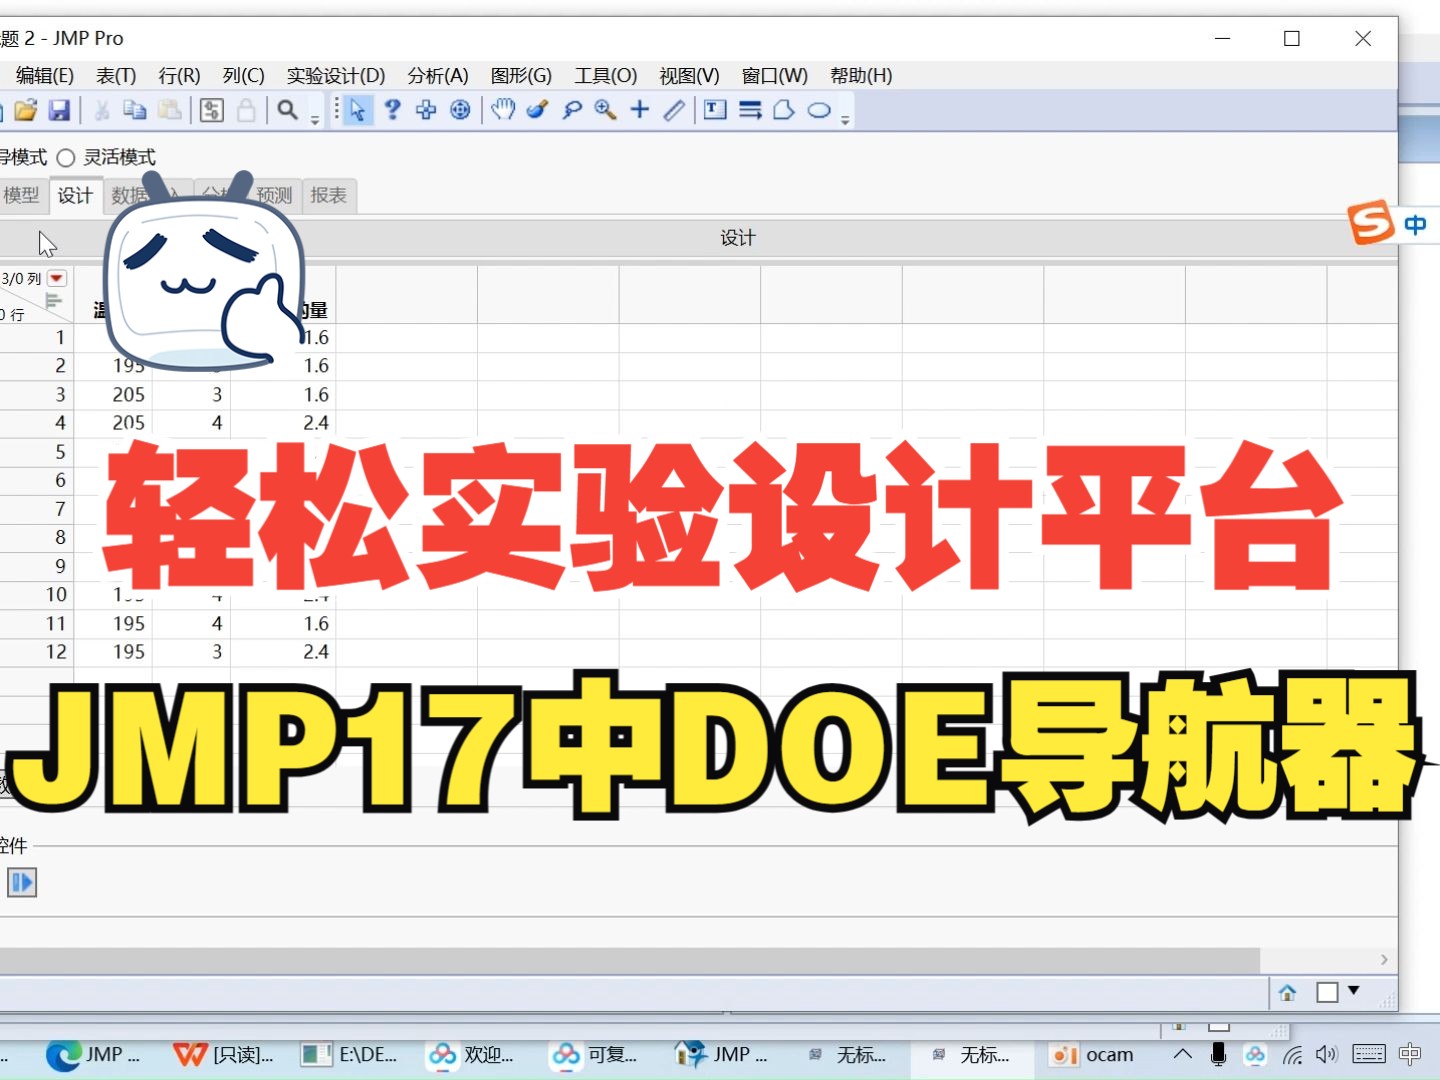The width and height of the screenshot is (1440, 1080).
Task: Open the 帮助(H) menu
Action: pos(861,76)
